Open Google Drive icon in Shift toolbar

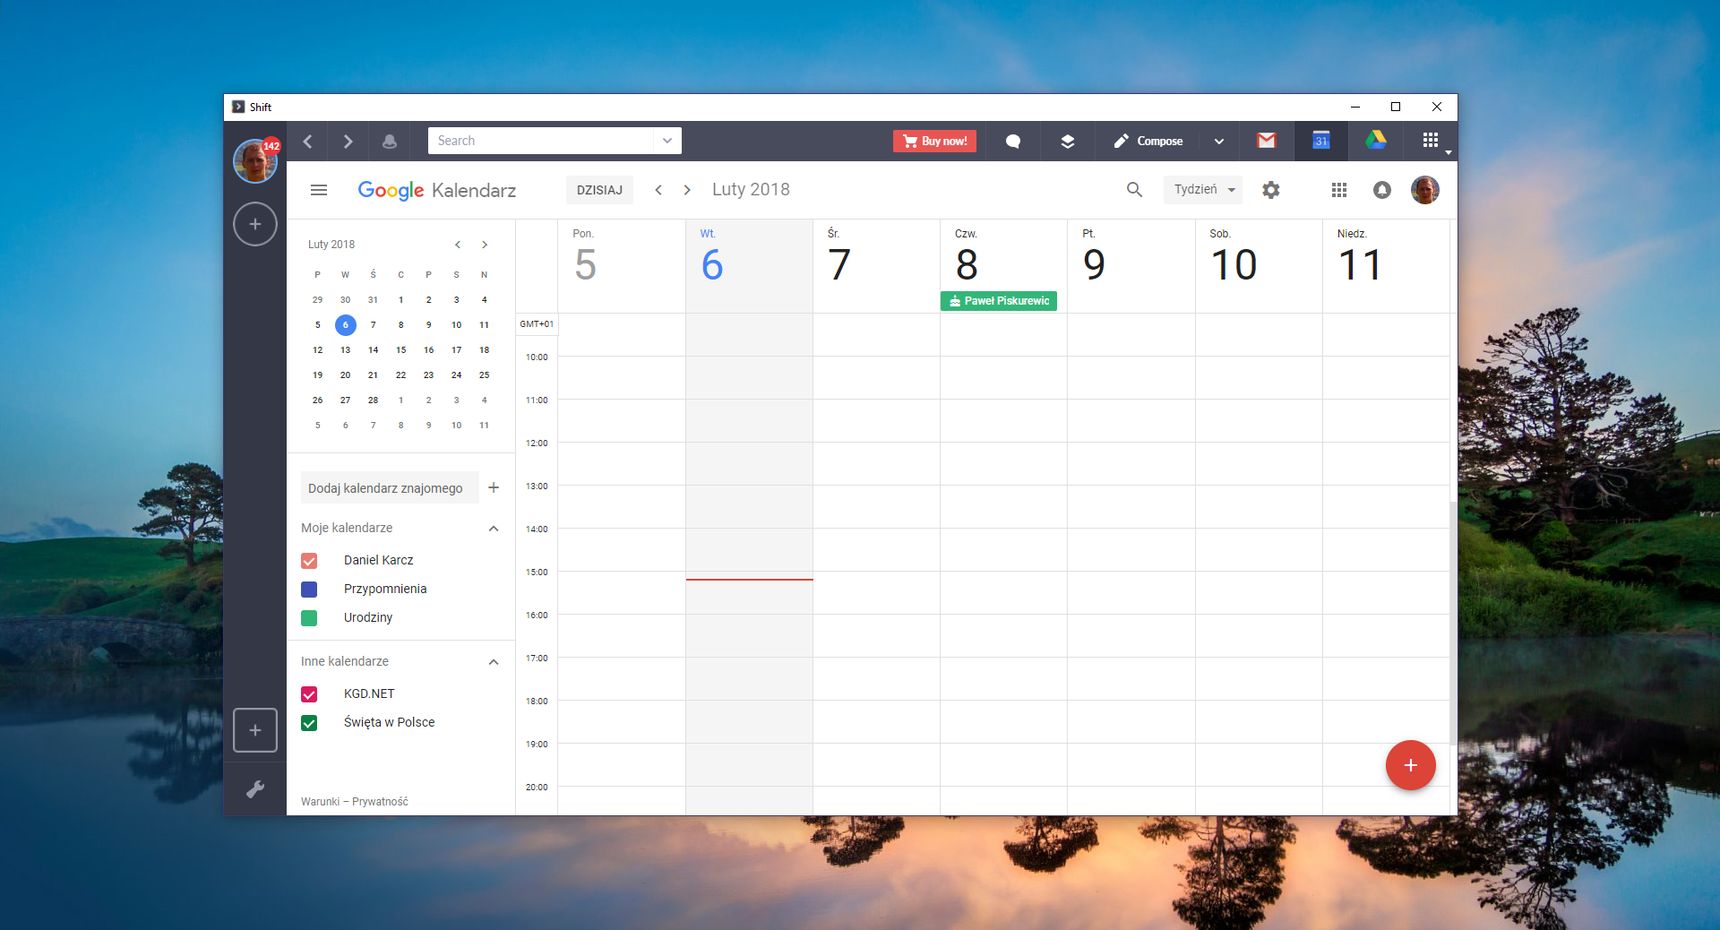click(1376, 141)
